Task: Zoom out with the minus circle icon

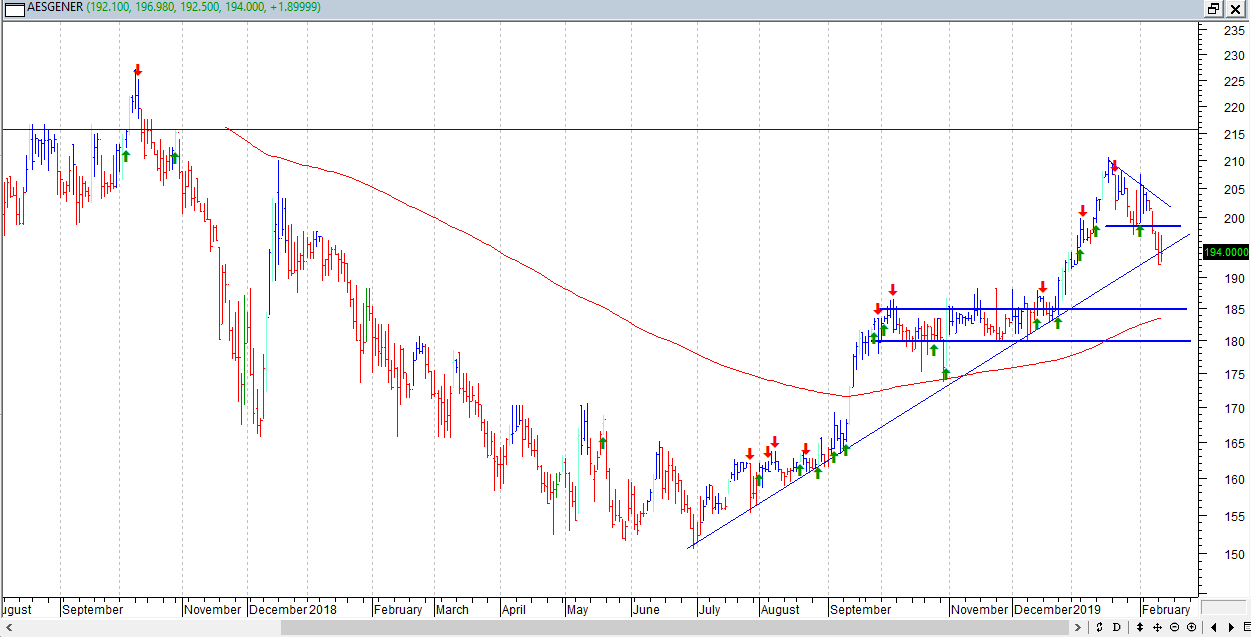Action: pyautogui.click(x=1174, y=628)
